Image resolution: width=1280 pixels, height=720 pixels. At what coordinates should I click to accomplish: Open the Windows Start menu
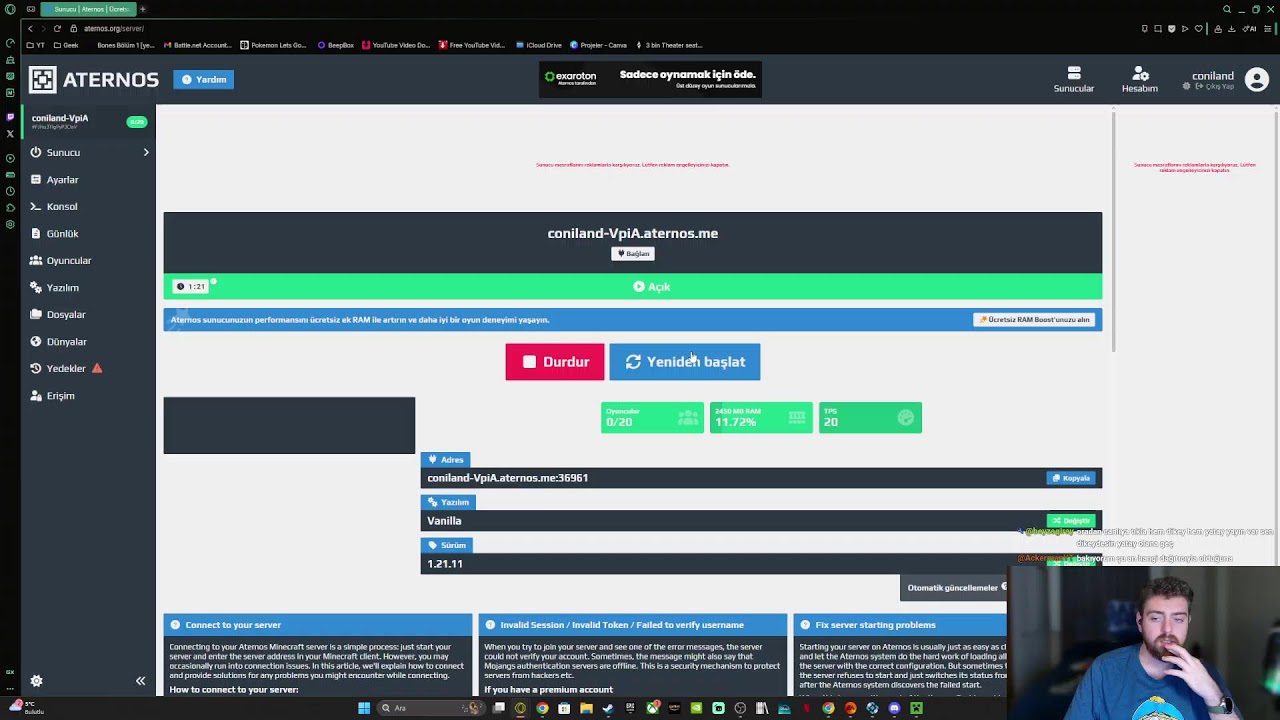click(364, 708)
